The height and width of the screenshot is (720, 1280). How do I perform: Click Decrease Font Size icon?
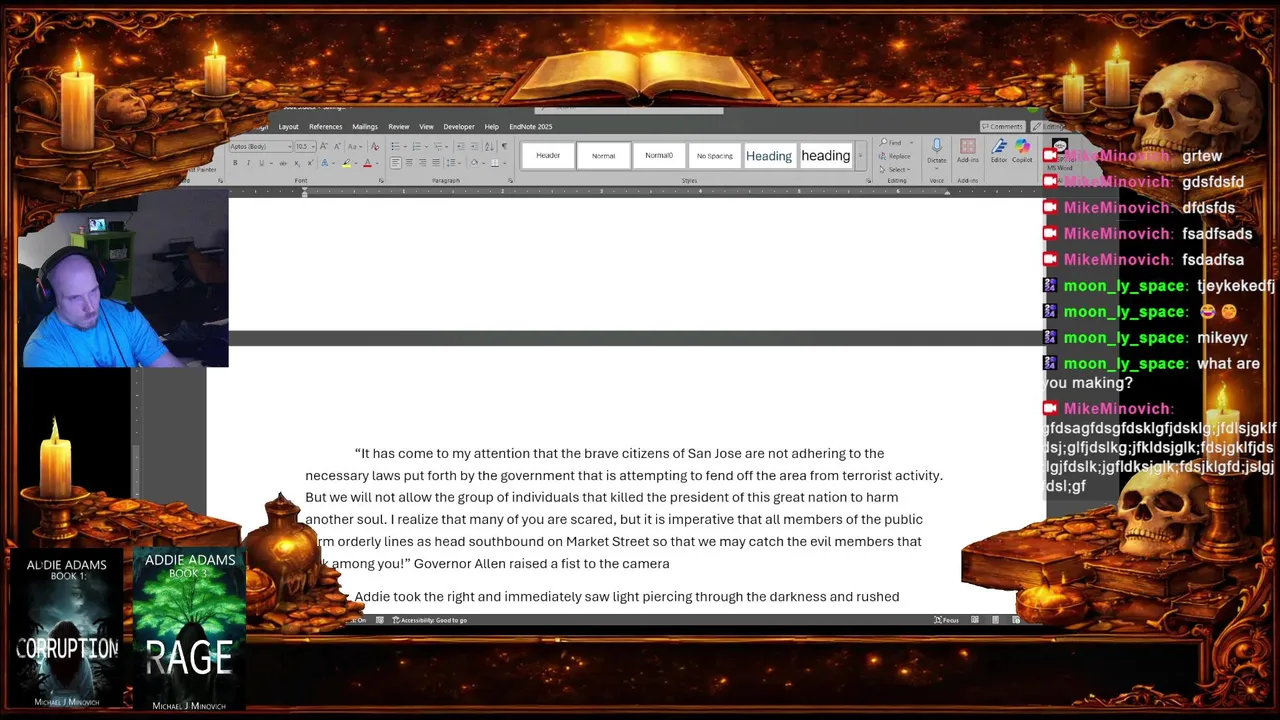pos(337,146)
